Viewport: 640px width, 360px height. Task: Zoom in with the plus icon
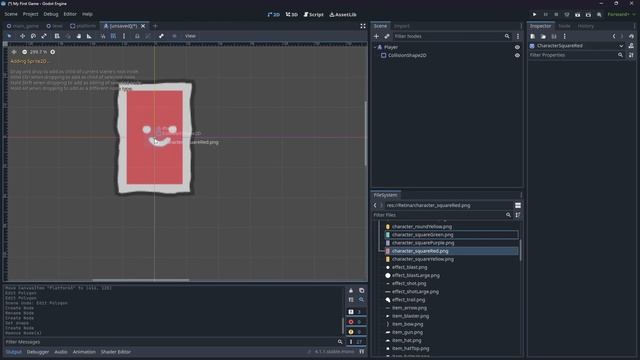tap(53, 52)
